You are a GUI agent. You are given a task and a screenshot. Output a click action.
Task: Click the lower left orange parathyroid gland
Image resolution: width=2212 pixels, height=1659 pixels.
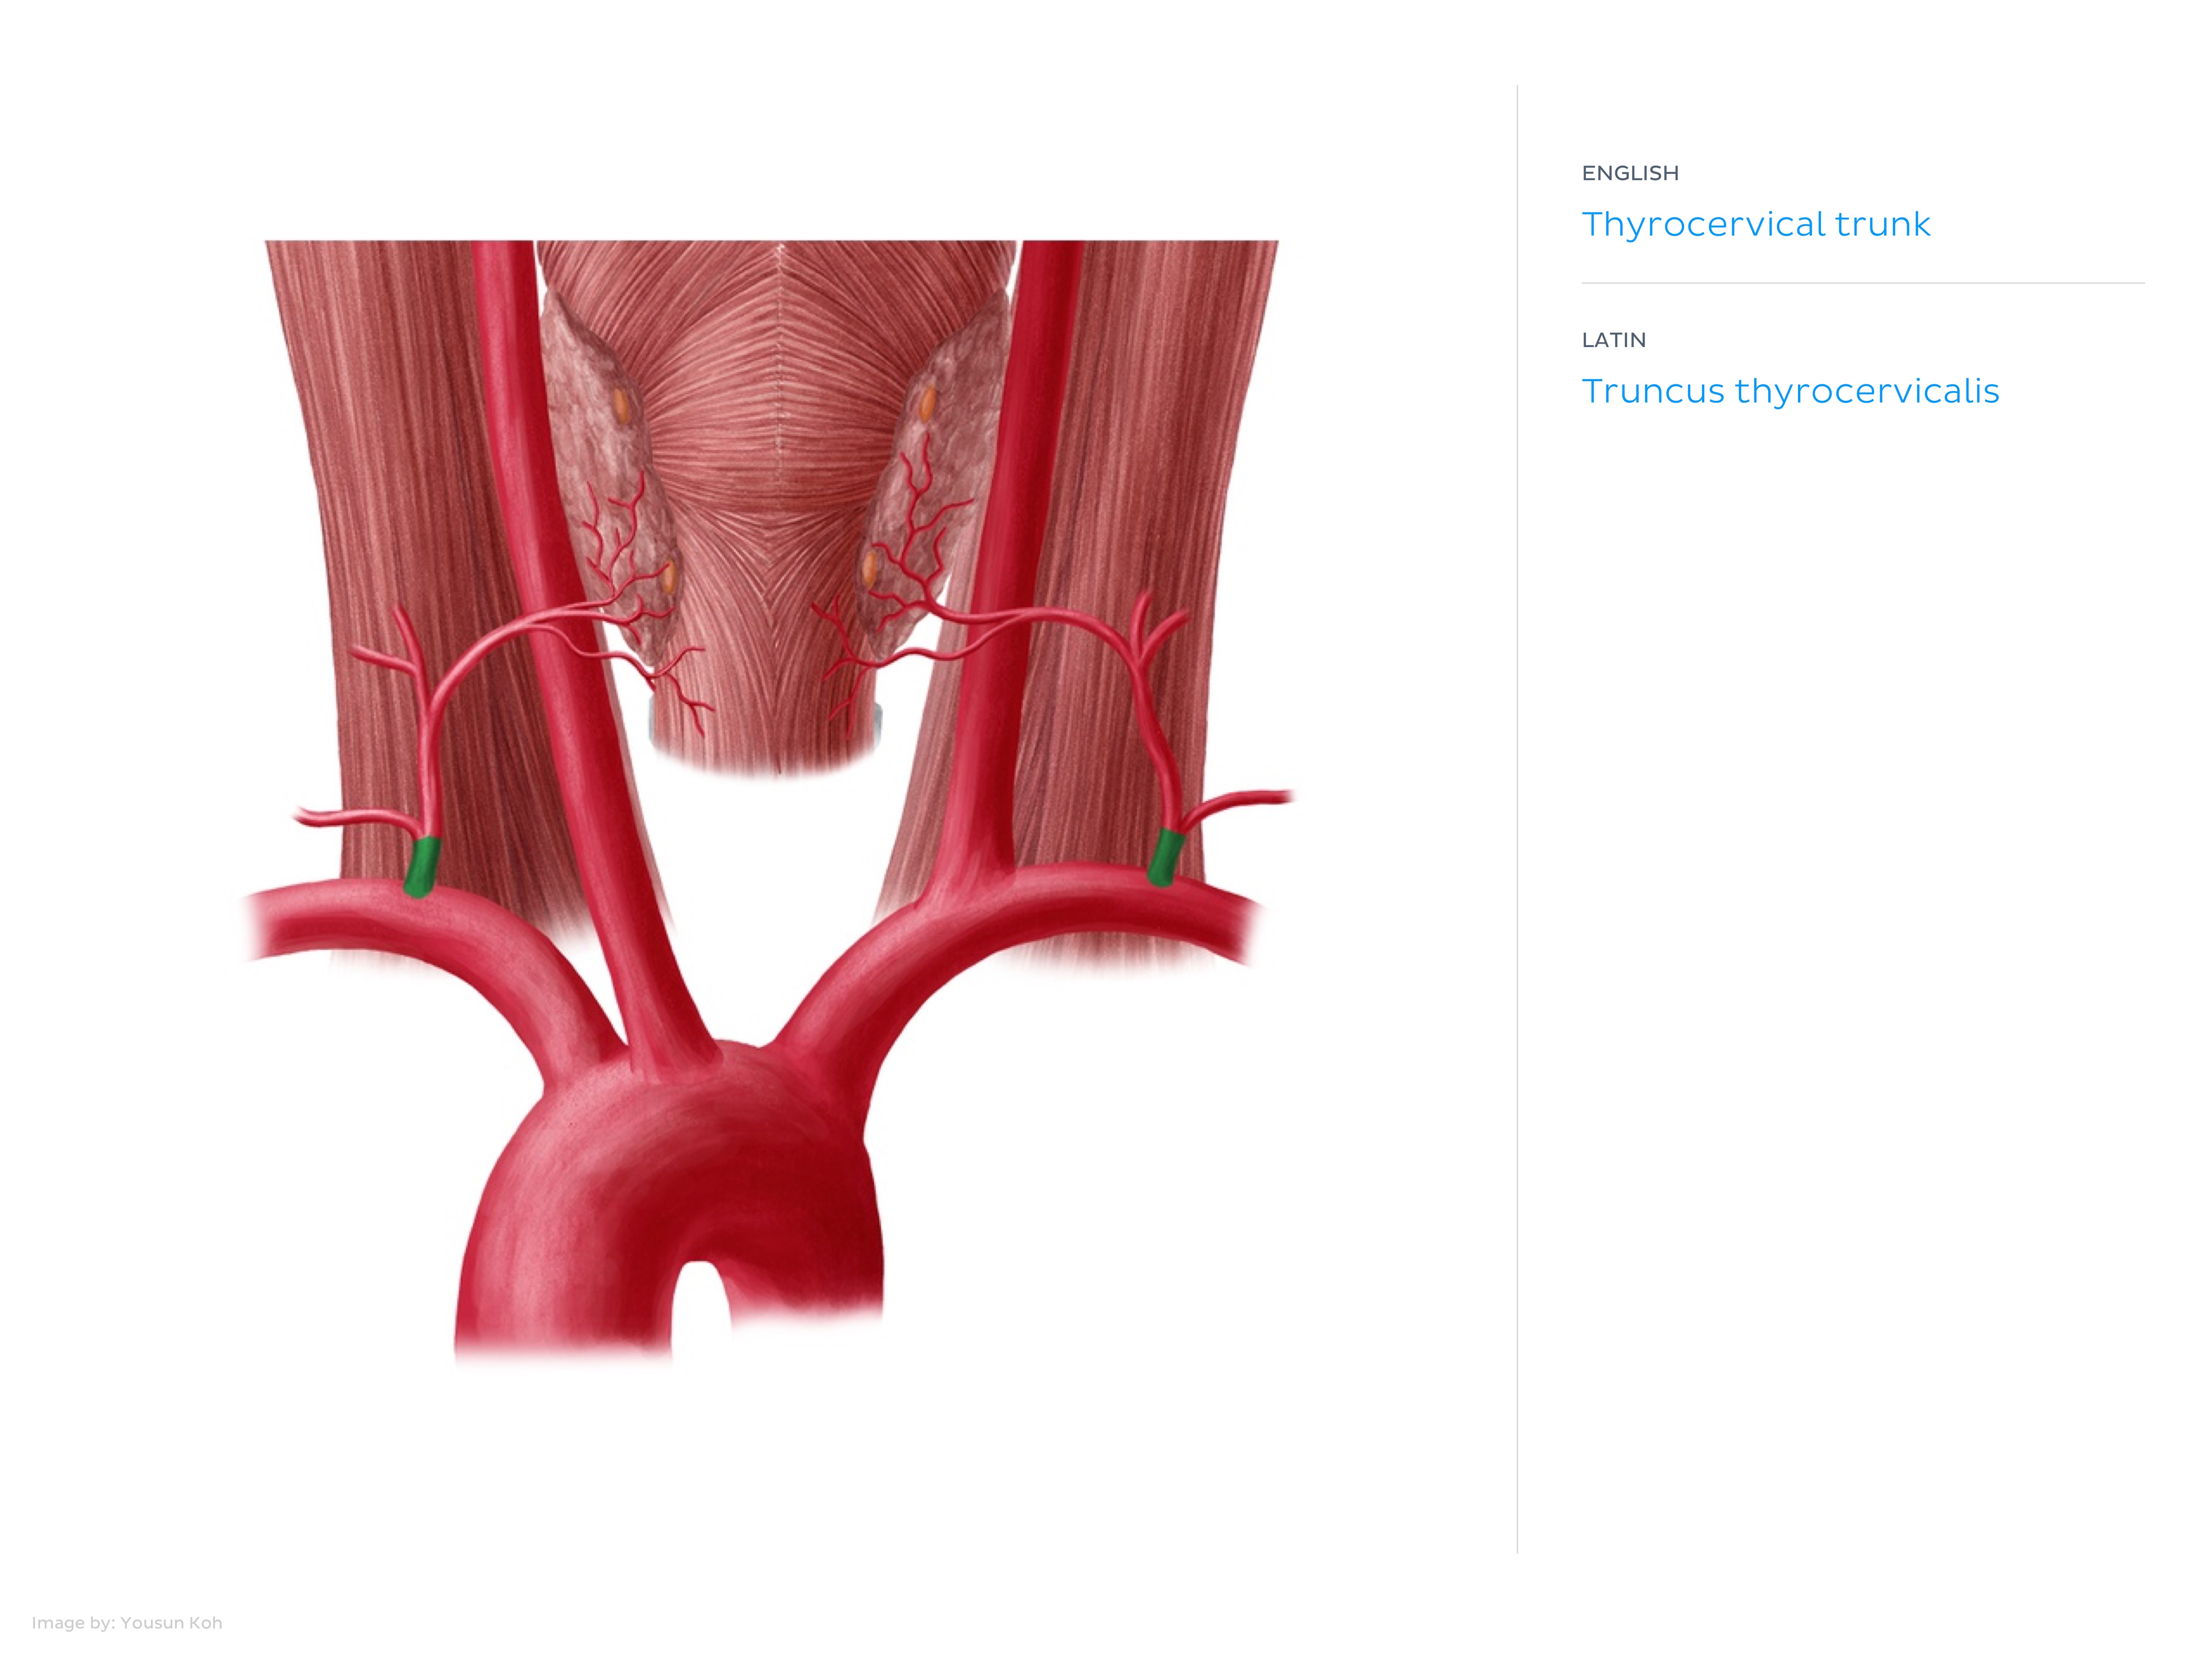(668, 576)
